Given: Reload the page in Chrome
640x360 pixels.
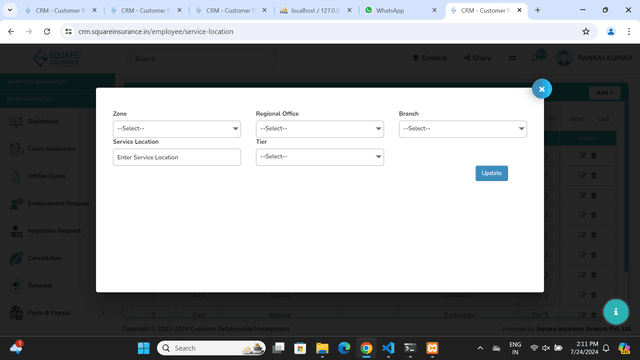Looking at the screenshot, I should point(47,31).
